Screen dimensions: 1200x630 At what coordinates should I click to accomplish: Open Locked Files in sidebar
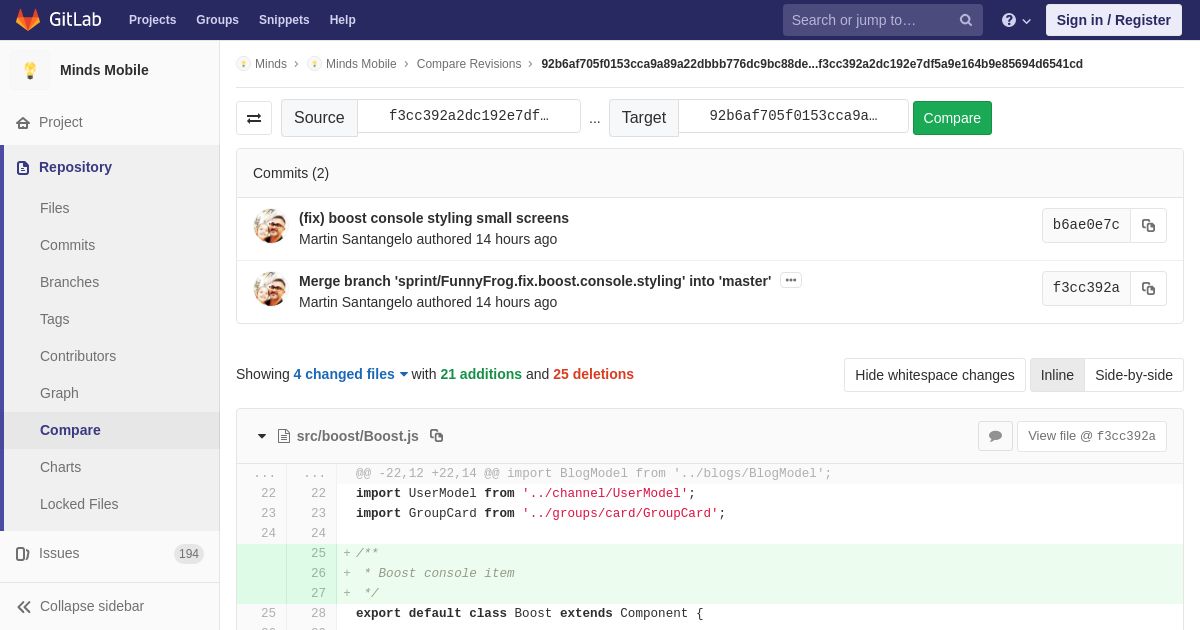(79, 504)
